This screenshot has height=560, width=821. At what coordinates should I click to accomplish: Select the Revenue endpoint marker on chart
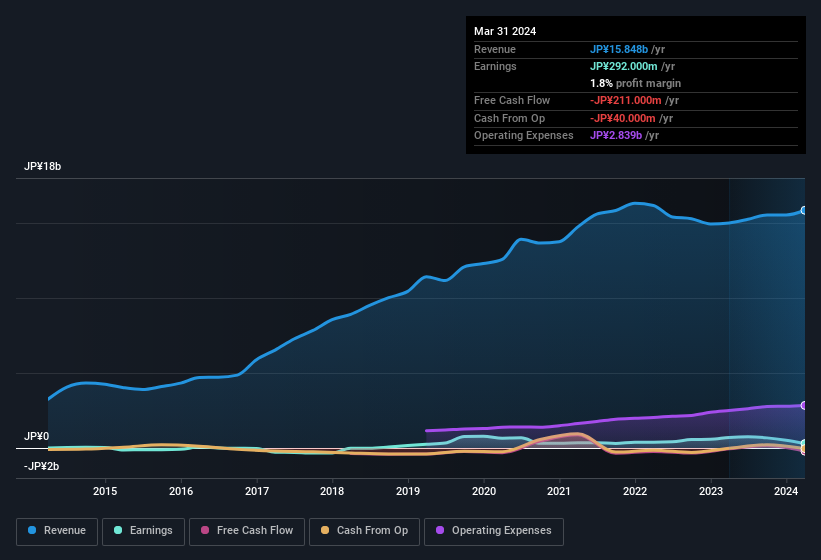coord(804,210)
